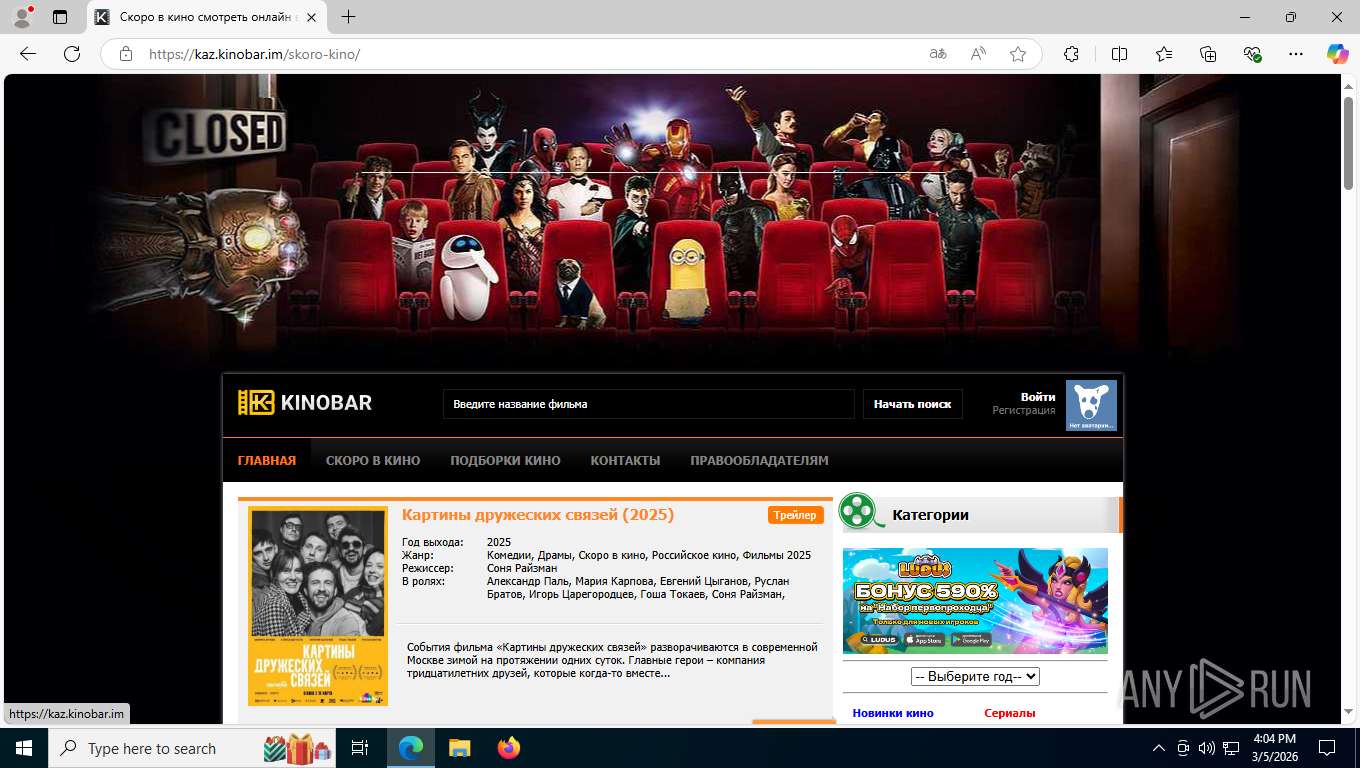Image resolution: width=1360 pixels, height=768 pixels.
Task: Go to the Главная menu item
Action: point(267,461)
